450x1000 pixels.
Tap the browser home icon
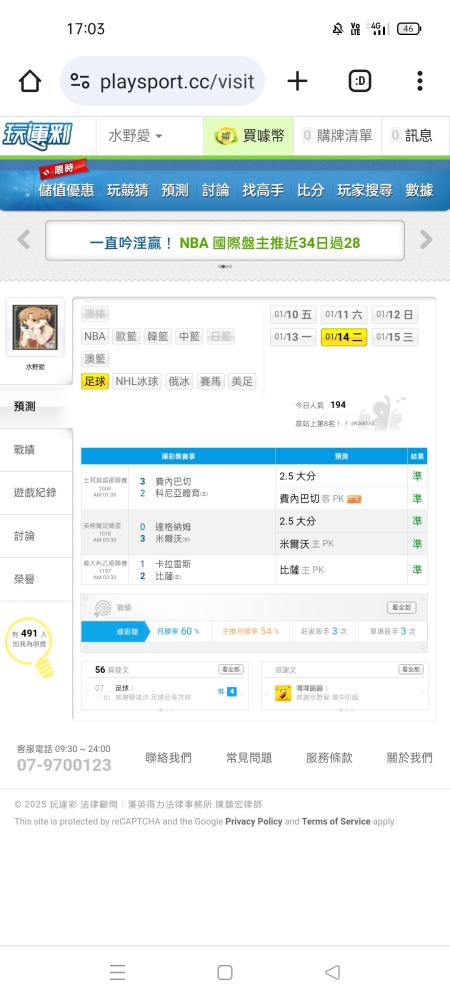[x=30, y=81]
